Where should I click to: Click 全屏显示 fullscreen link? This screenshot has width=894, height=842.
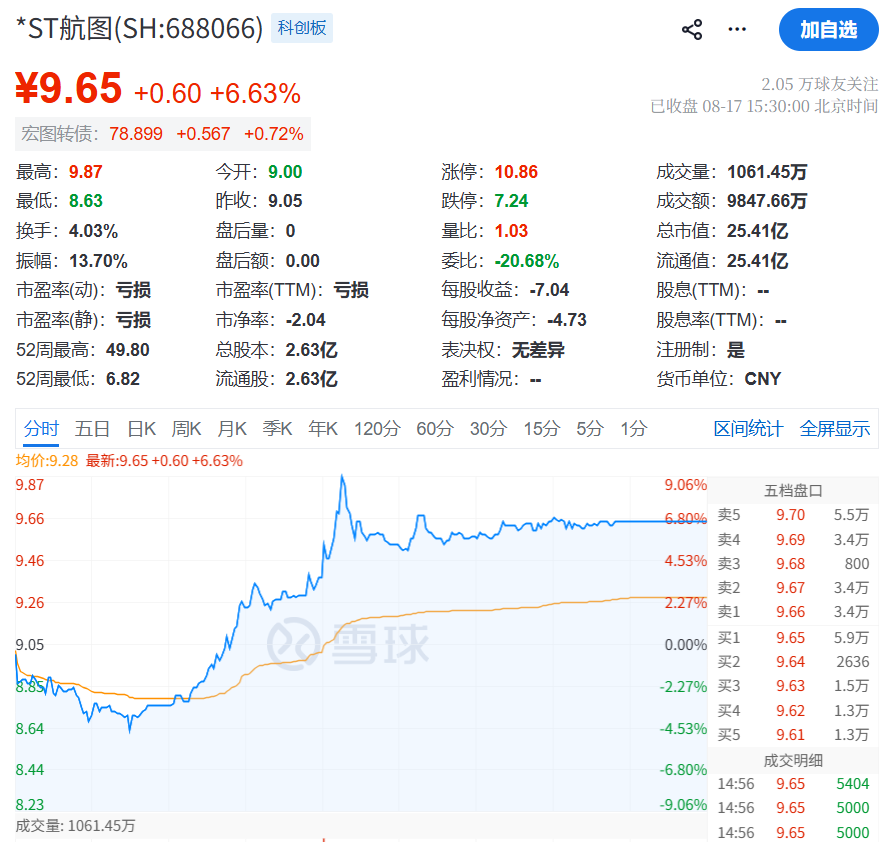835,429
